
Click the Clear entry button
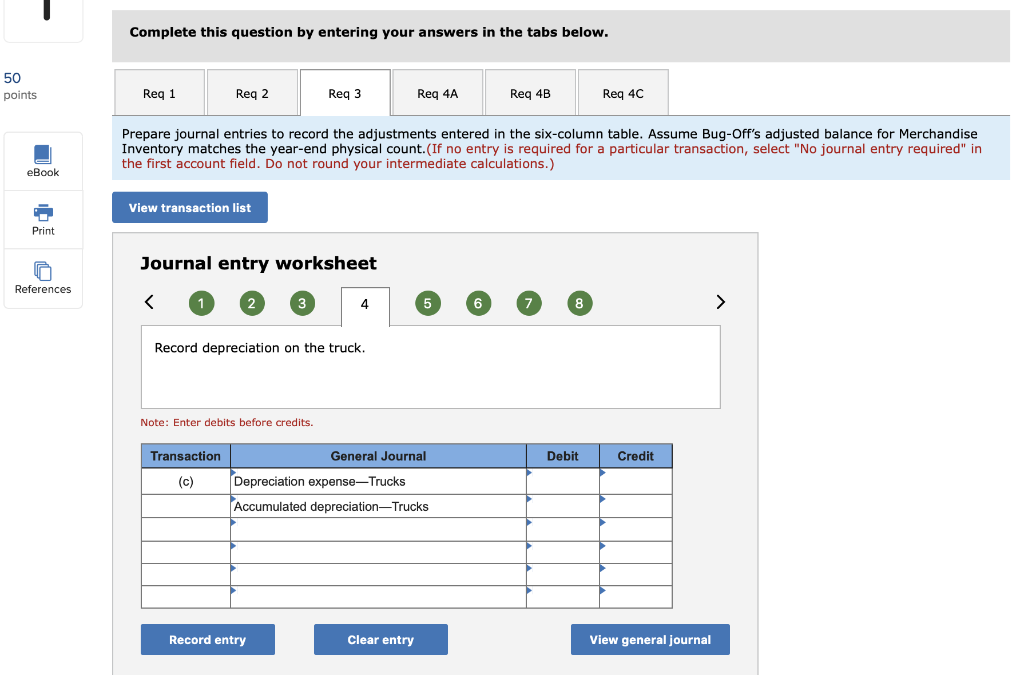(x=381, y=640)
